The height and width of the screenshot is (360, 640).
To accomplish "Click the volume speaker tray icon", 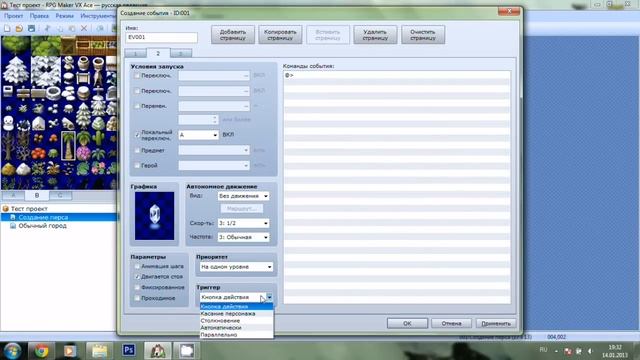I will point(590,351).
